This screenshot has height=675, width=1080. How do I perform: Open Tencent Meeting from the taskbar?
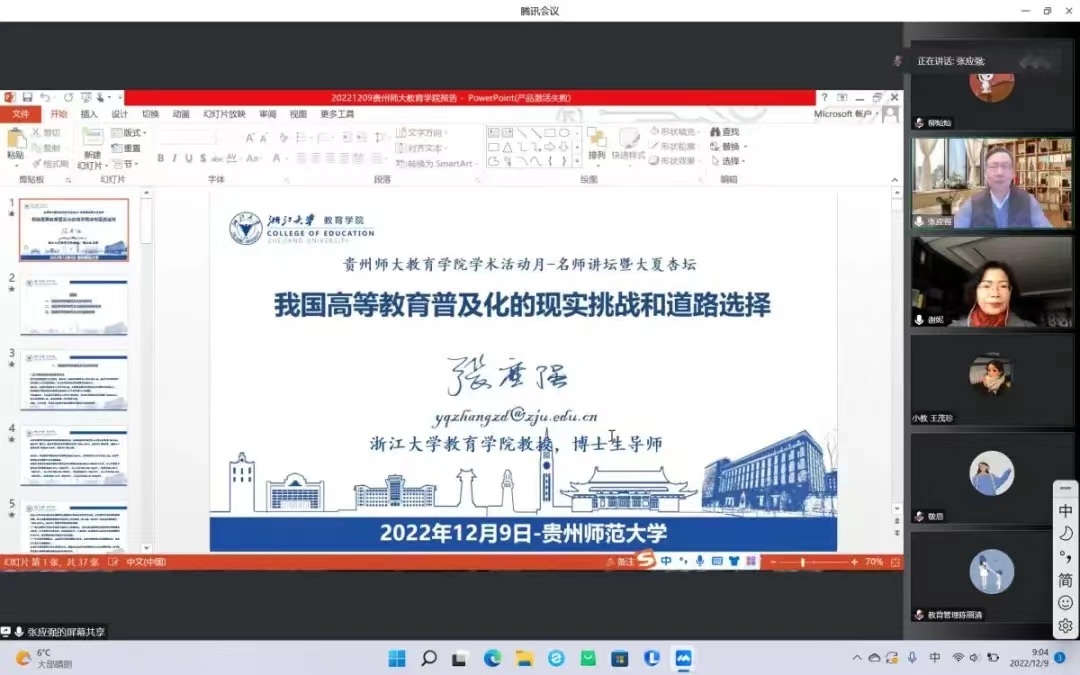[x=683, y=658]
